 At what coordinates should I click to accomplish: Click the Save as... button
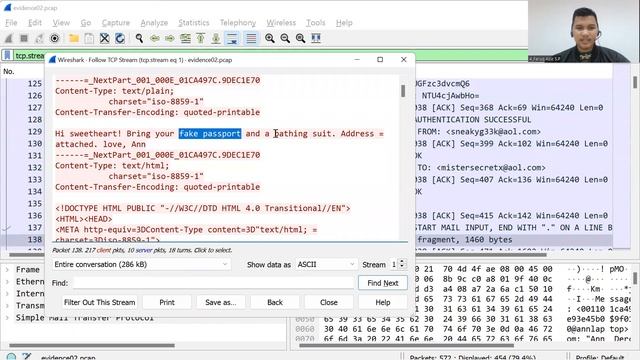(221, 302)
